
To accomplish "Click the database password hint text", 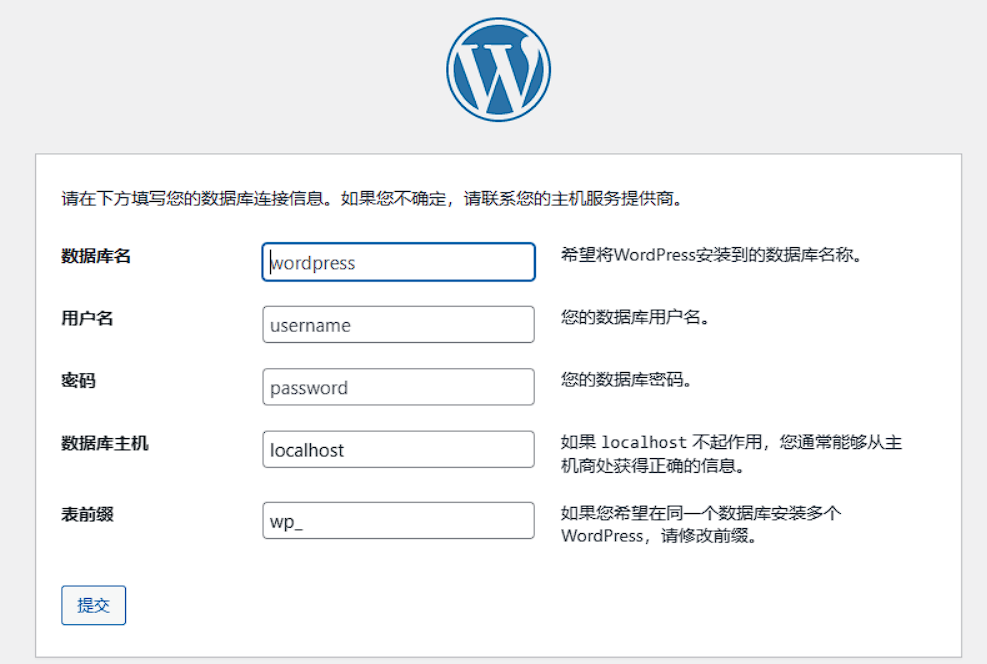I will pos(630,381).
